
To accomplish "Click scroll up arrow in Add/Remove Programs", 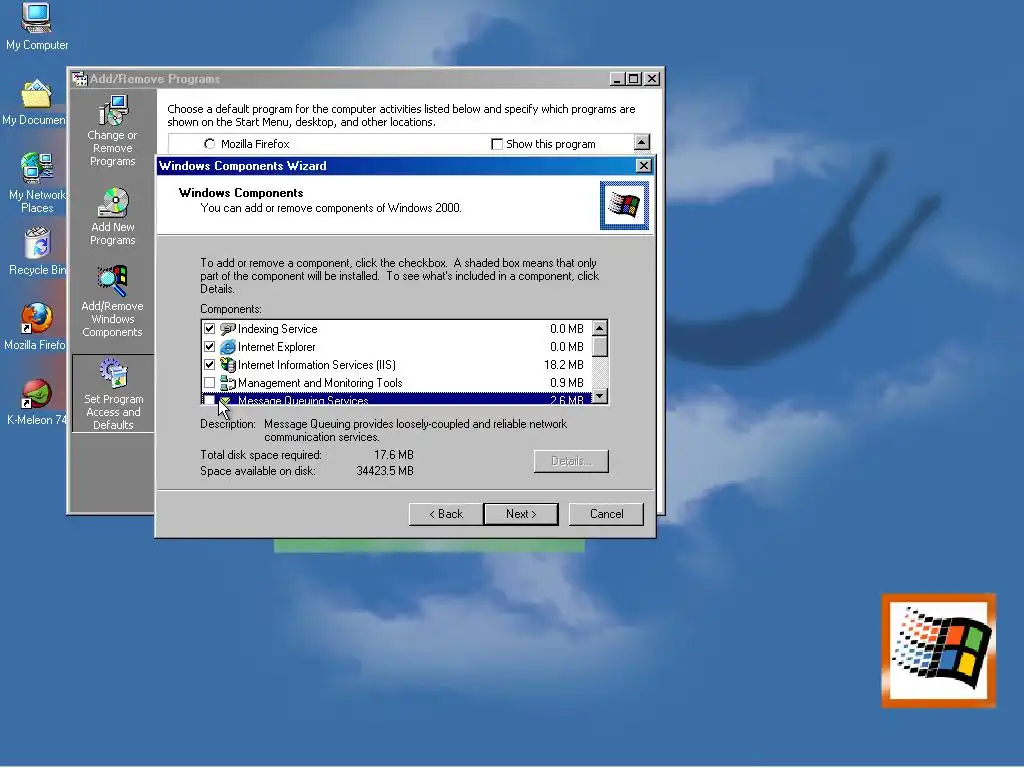I will (641, 142).
